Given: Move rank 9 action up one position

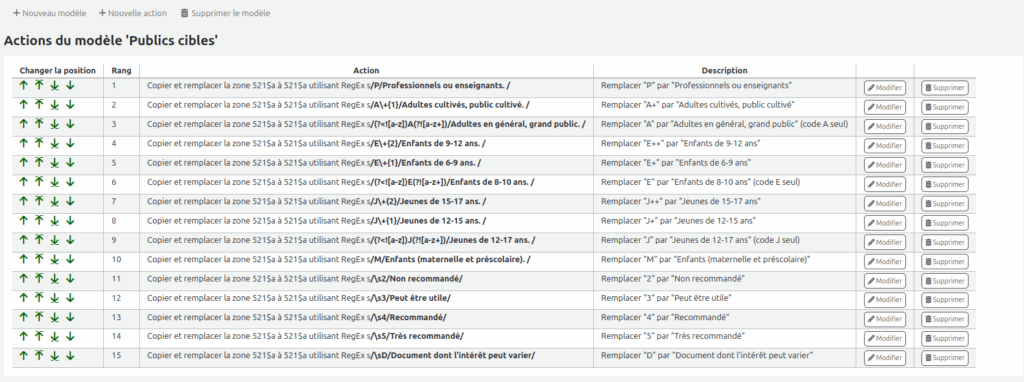Looking at the screenshot, I should coord(24,240).
